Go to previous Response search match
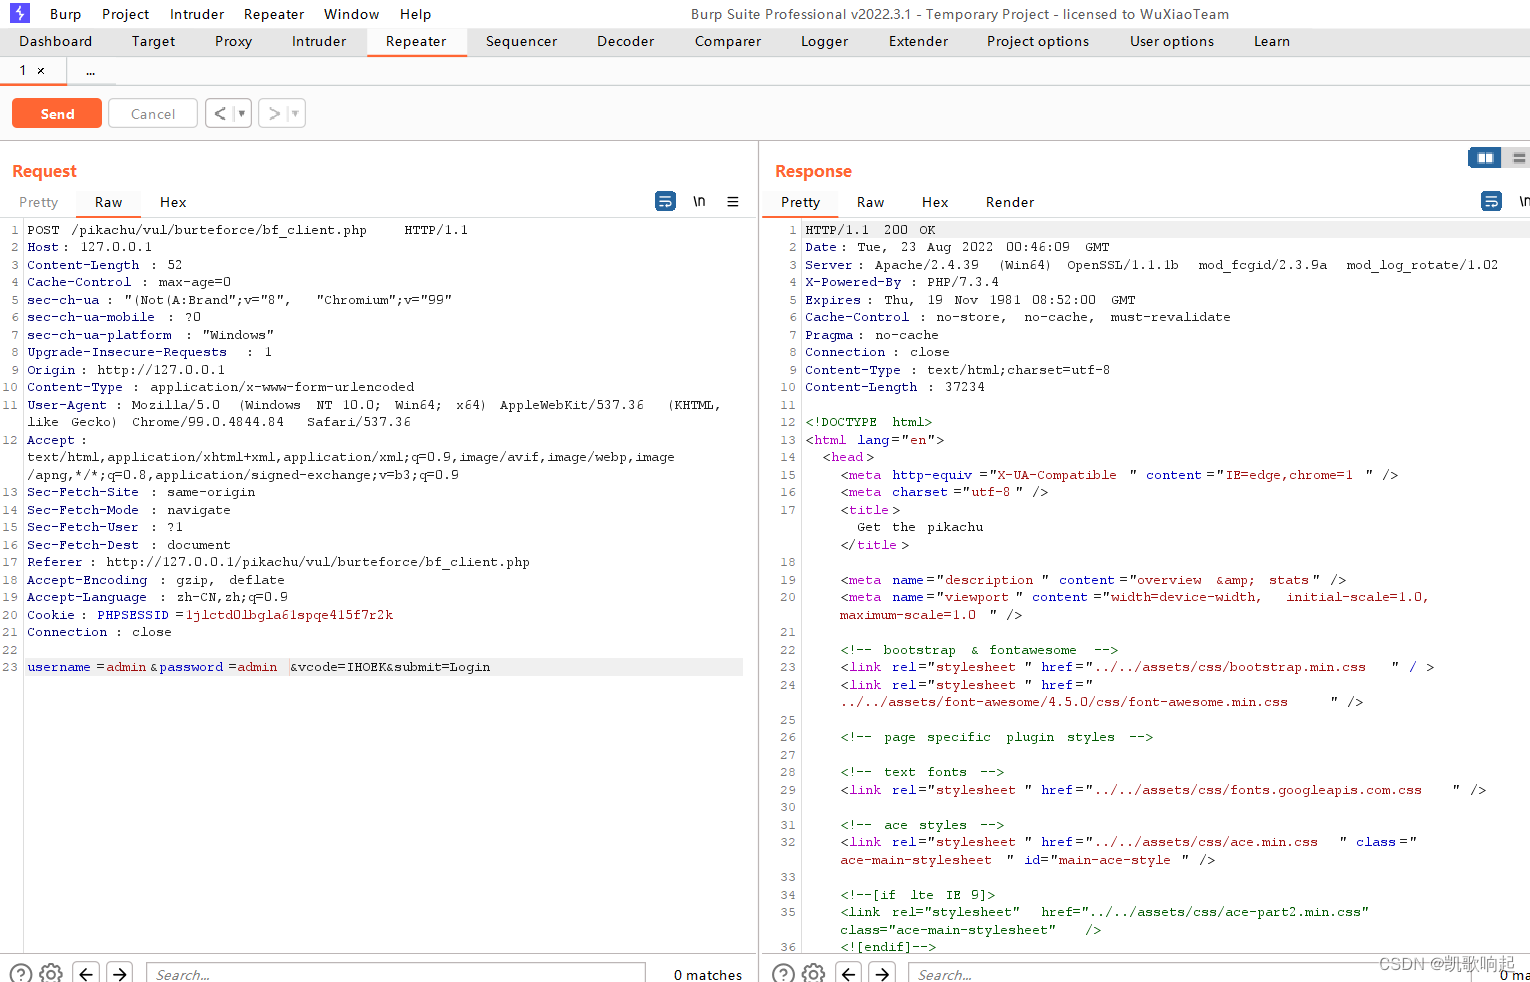 point(849,973)
